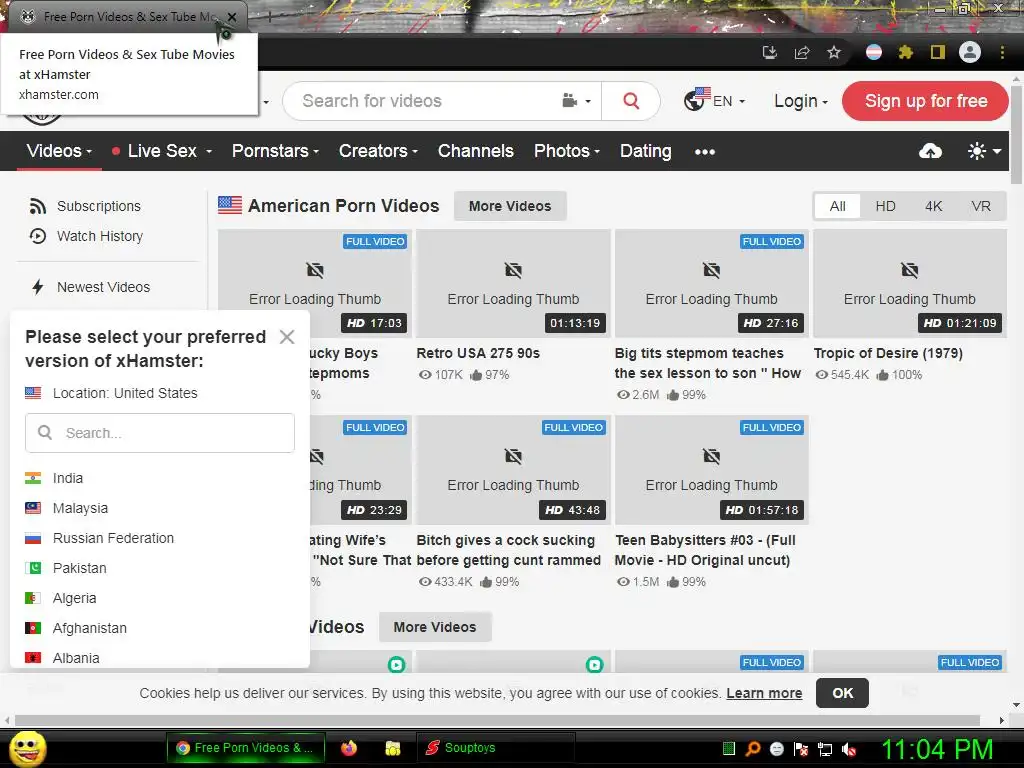This screenshot has width=1024, height=768.
Task: Click the network tray icon
Action: click(x=825, y=749)
